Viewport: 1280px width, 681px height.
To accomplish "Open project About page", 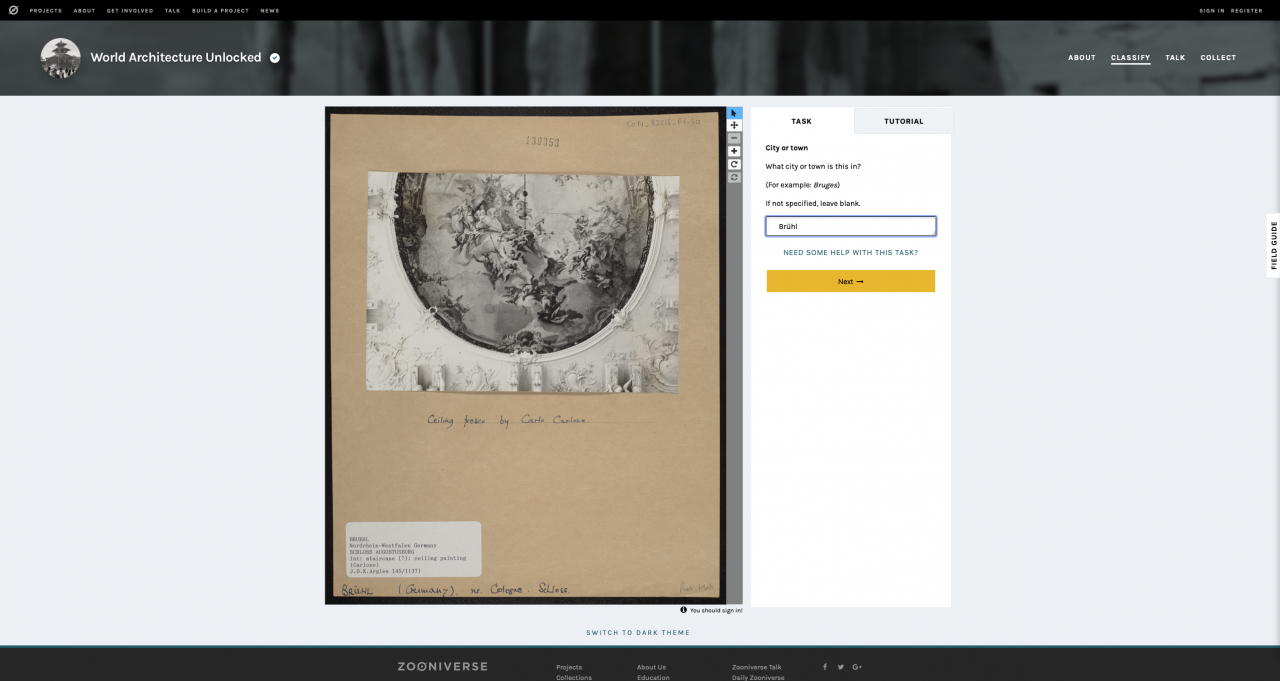I will (1082, 58).
